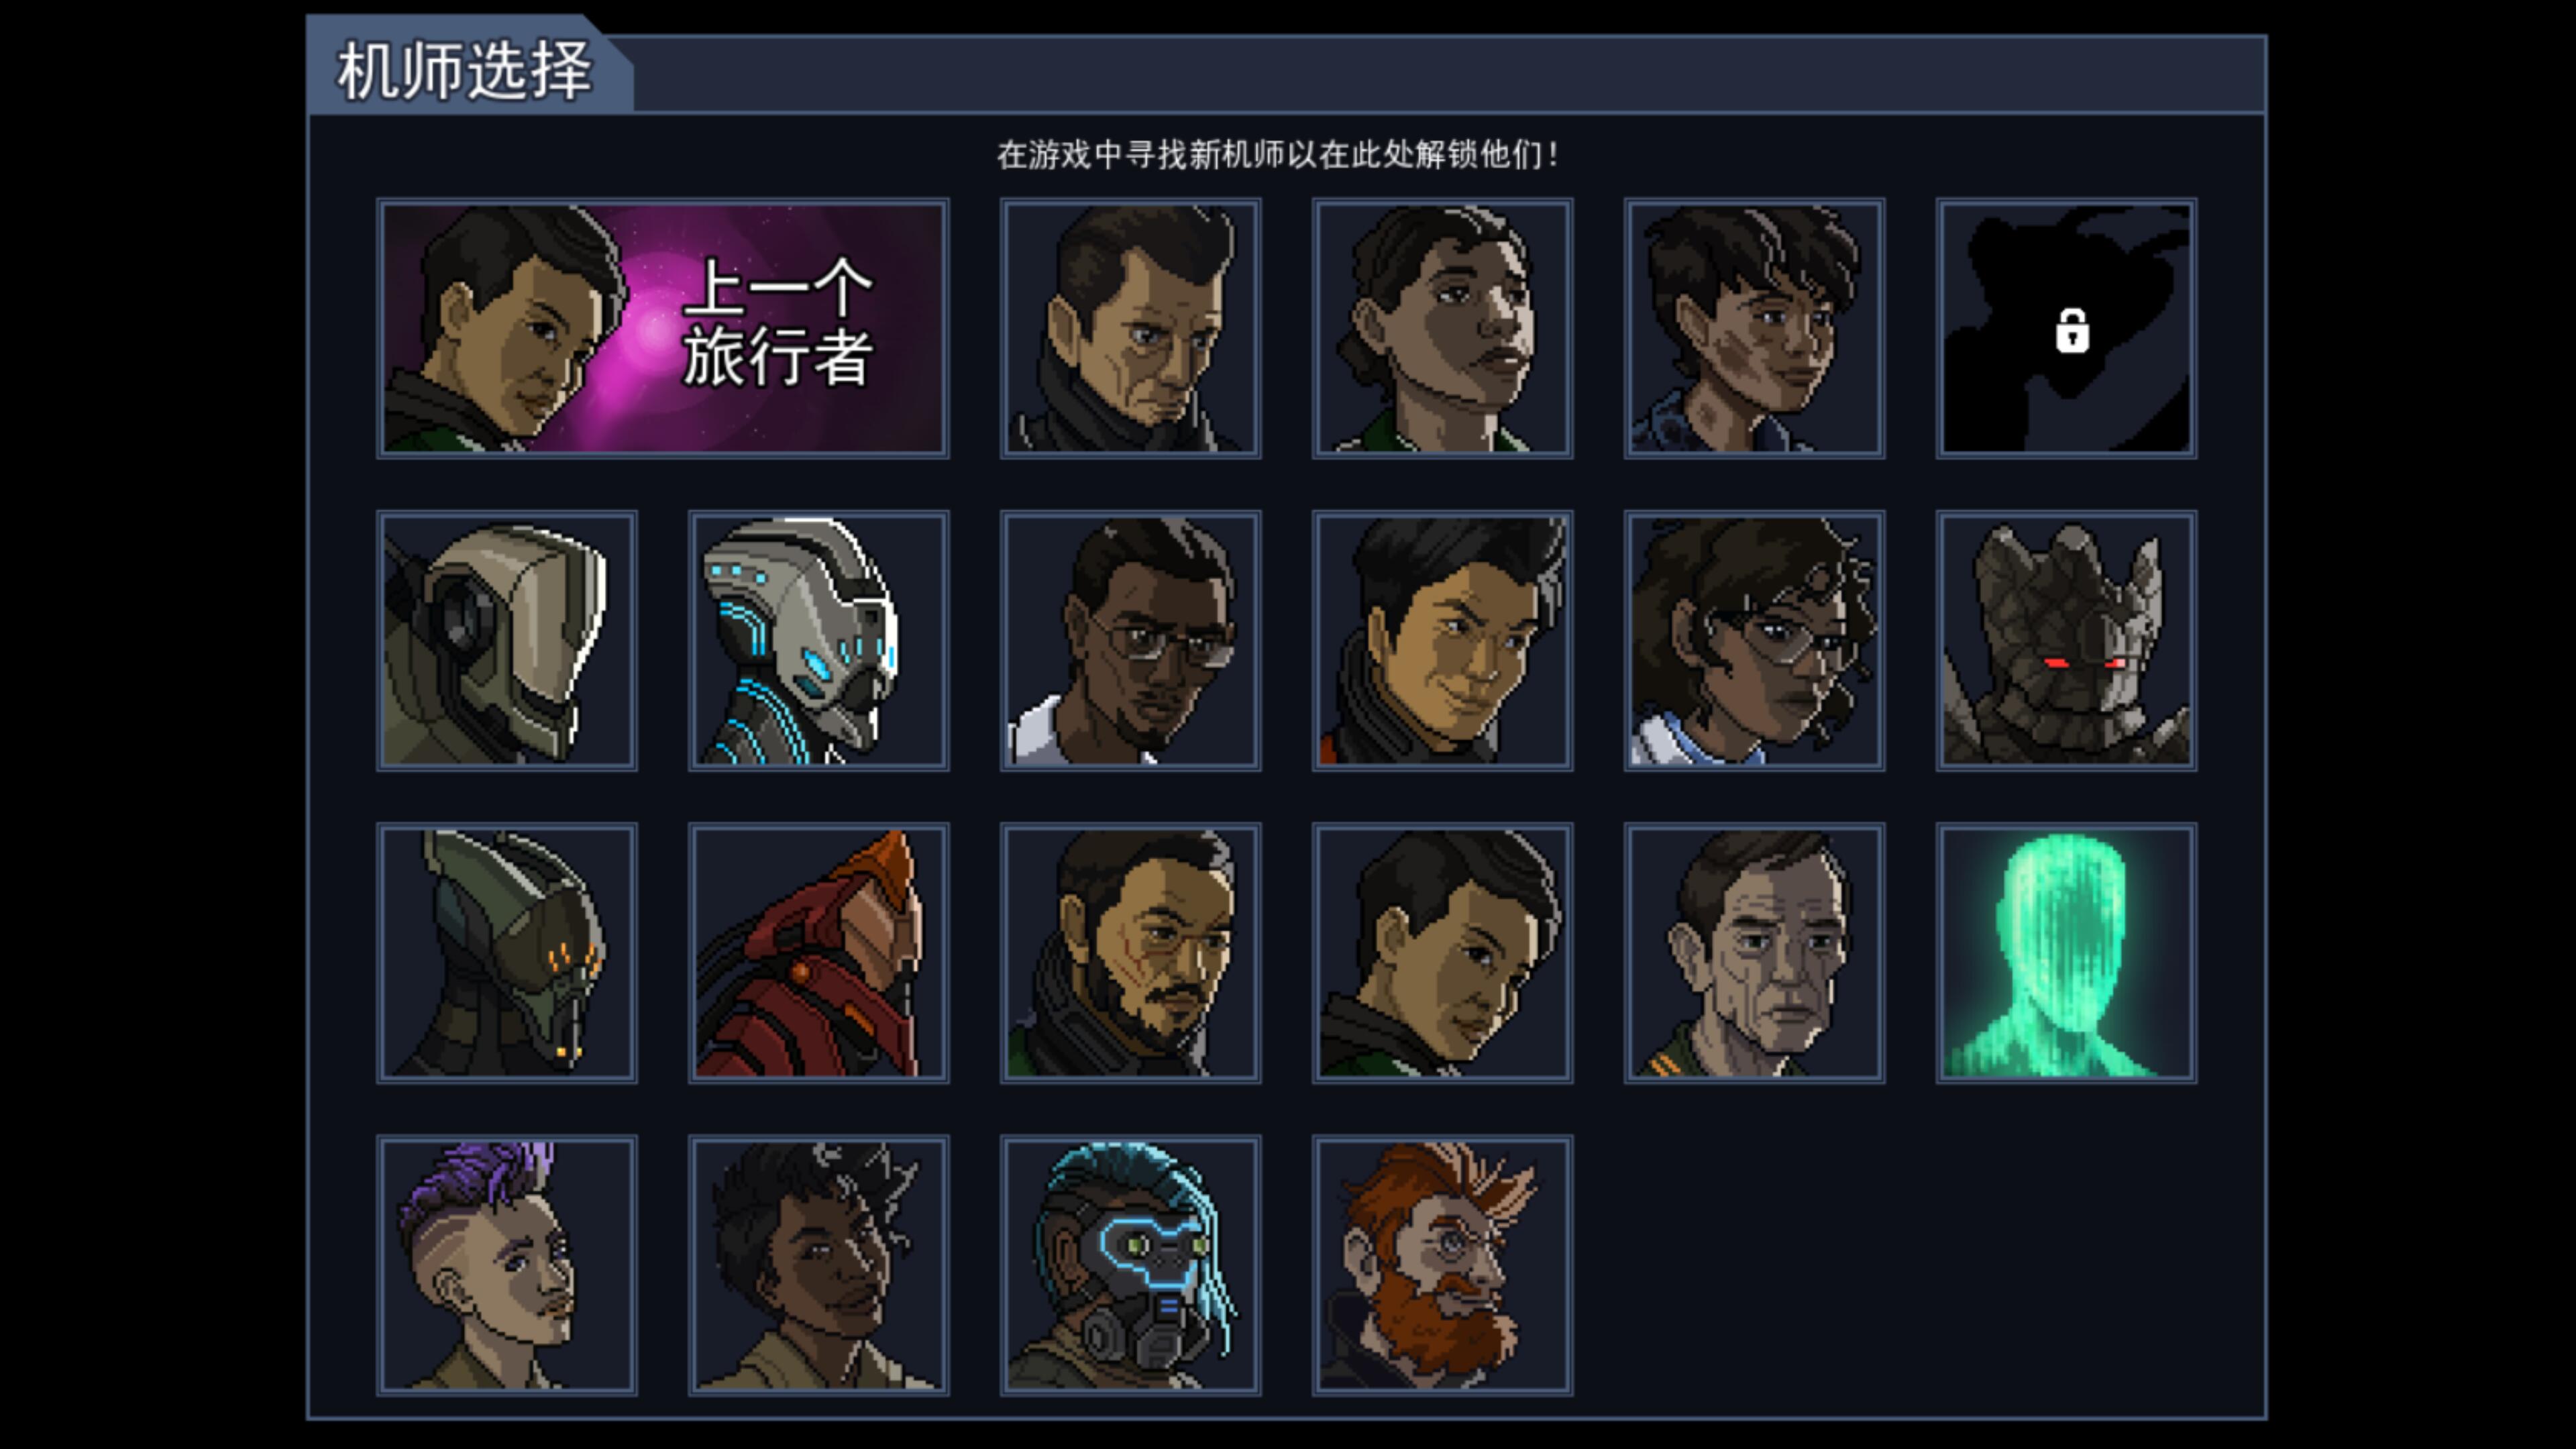Screen dimensions: 2576x1449
Task: Select the white robot with cyan lights
Action: [818, 641]
